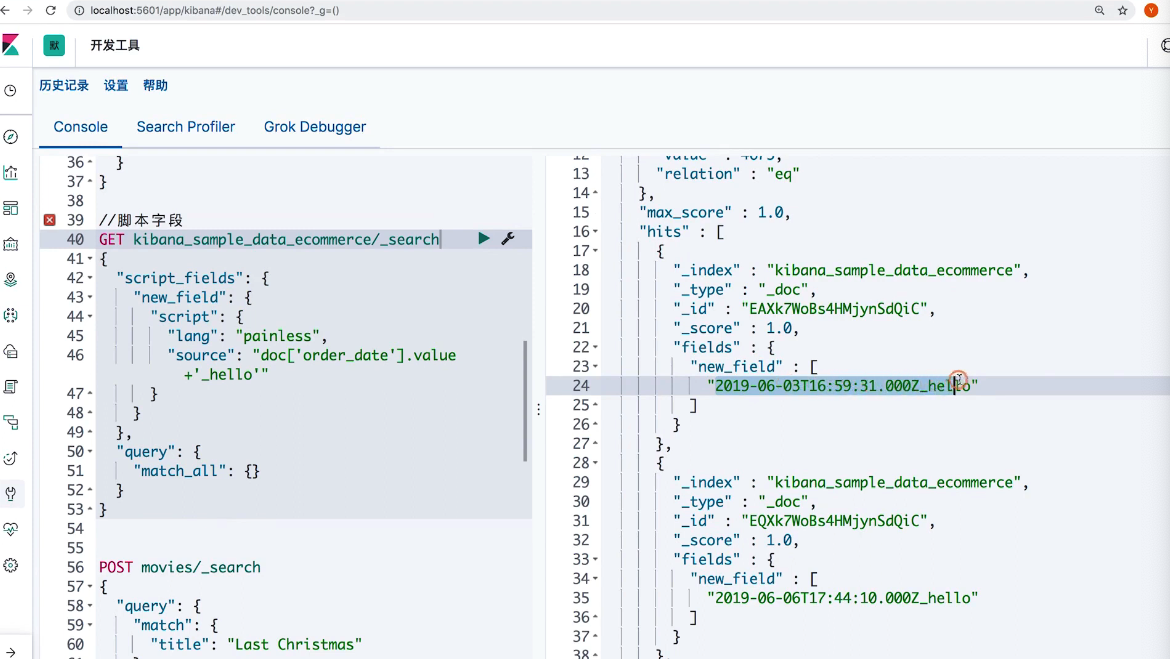Open 历史记录 (History) link
1170x659 pixels.
[x=64, y=86]
